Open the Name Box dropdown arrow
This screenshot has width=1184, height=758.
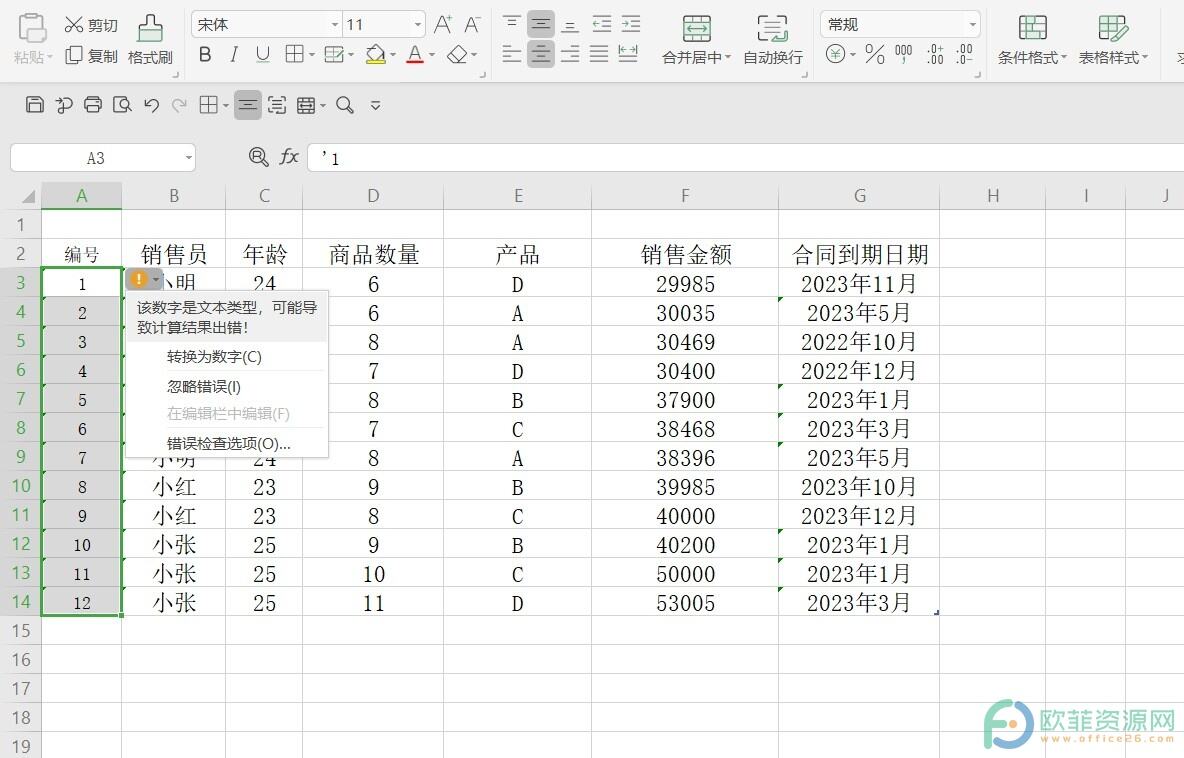pos(188,158)
